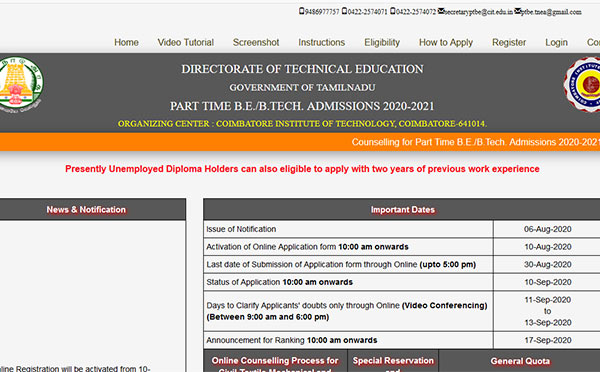This screenshot has height=372, width=600.
Task: Click the Important Dates table header
Action: (403, 210)
